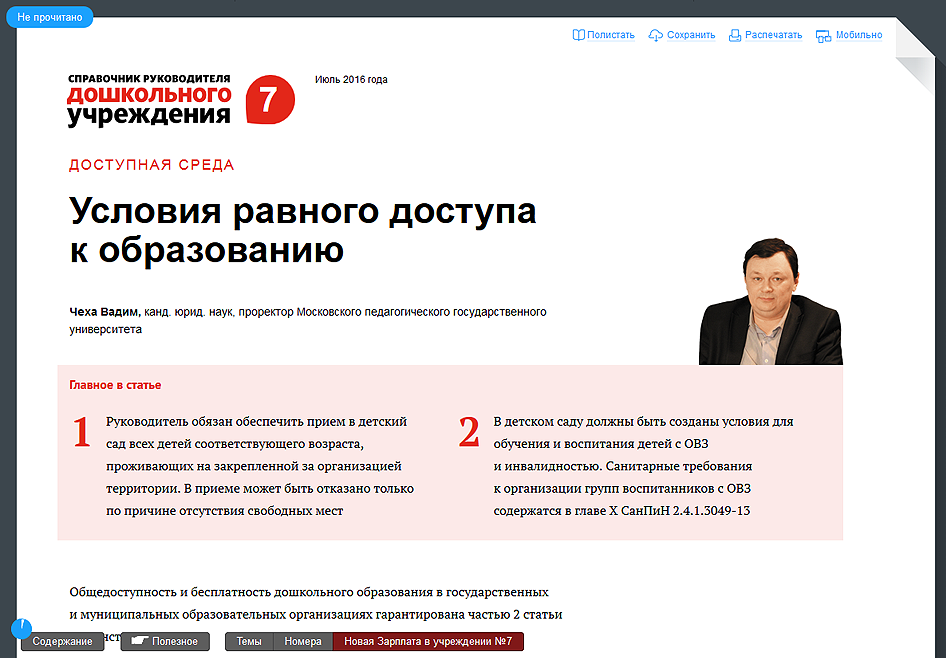The height and width of the screenshot is (658, 946).
Task: Click the red issue number 7 badge
Action: point(270,100)
